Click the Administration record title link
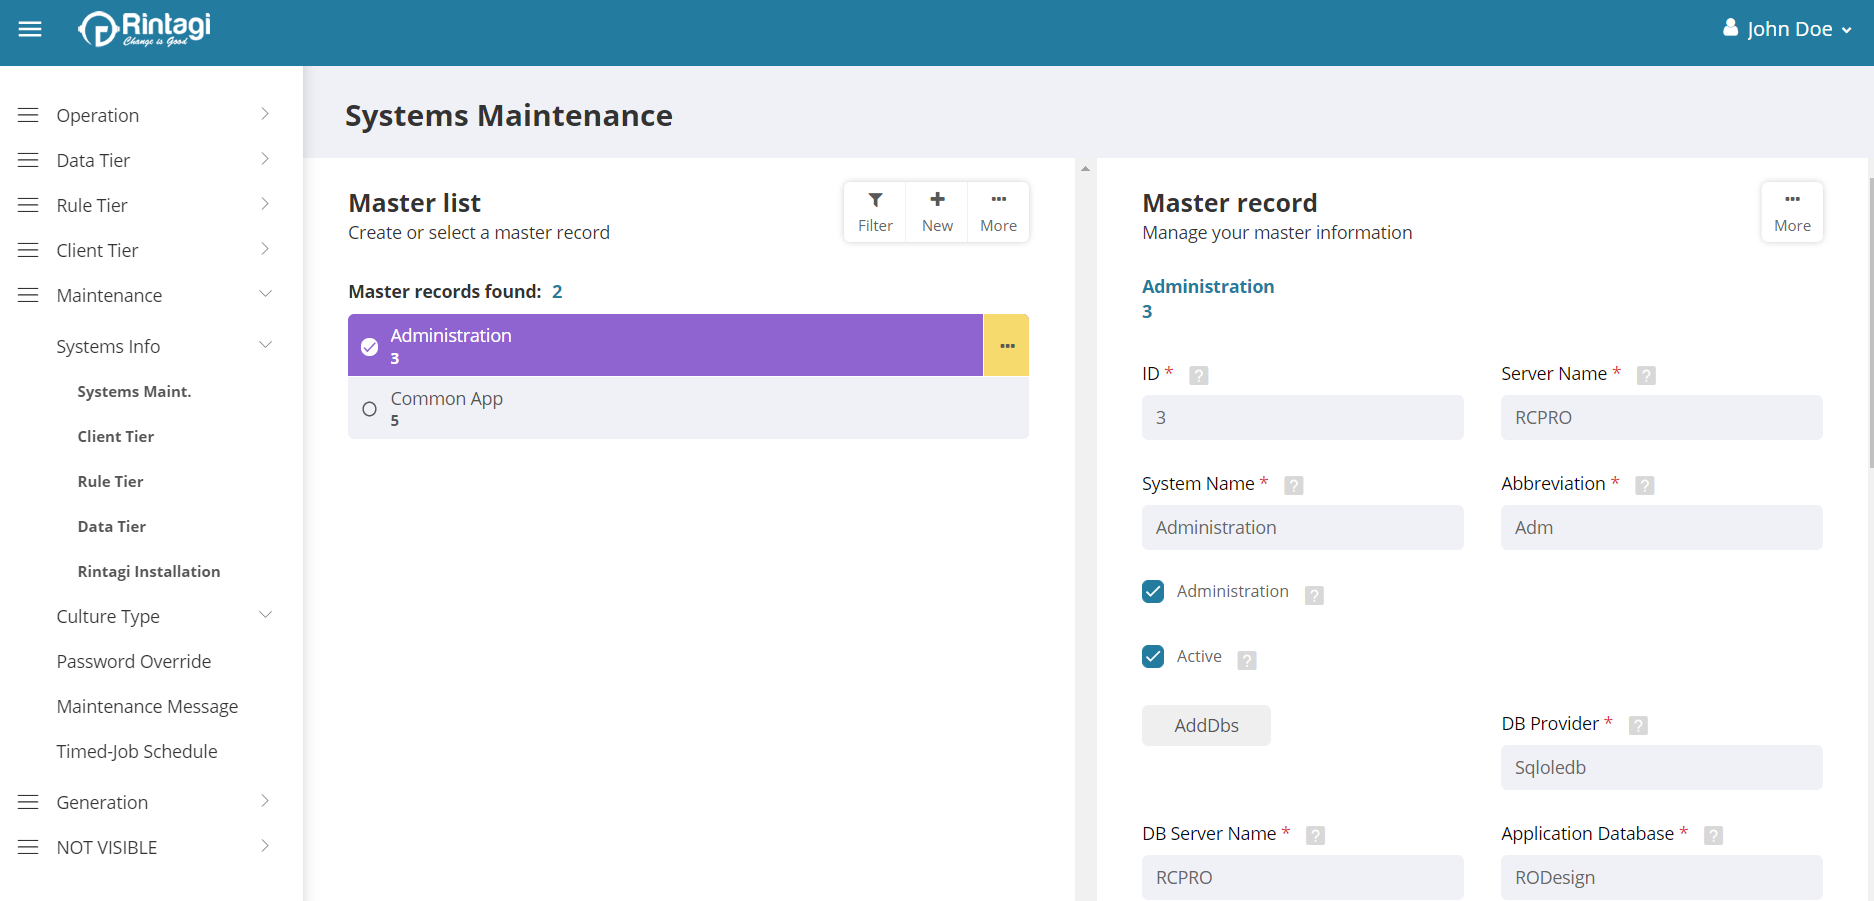 click(1208, 286)
